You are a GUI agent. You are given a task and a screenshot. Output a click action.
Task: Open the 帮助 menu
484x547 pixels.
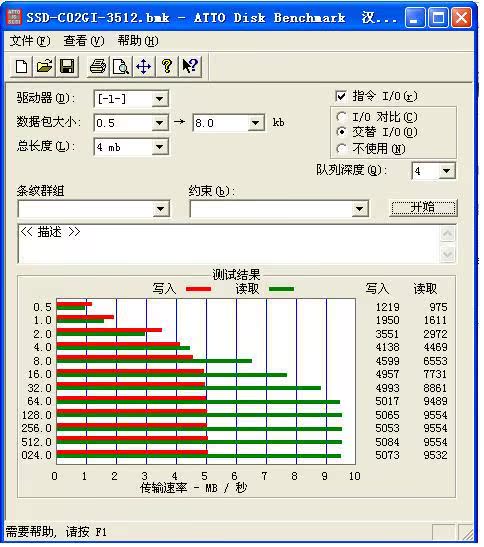click(x=138, y=41)
